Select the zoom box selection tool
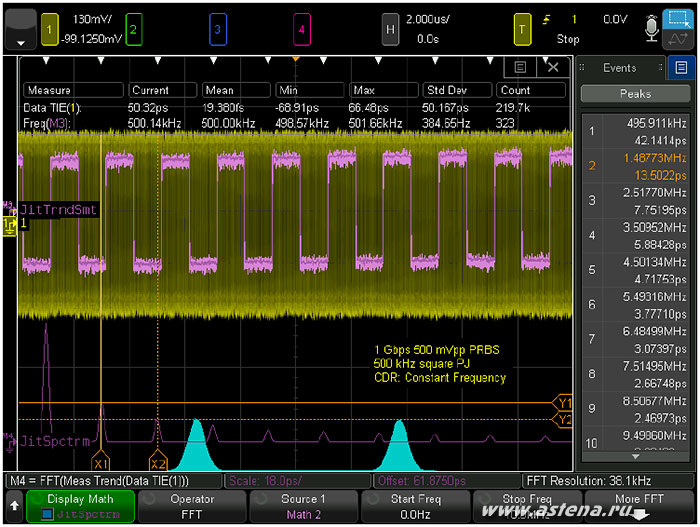Screen dimensions: 700x527 tap(678, 19)
